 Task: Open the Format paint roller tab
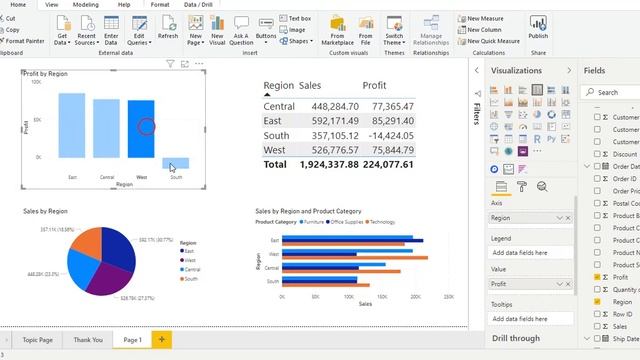tap(522, 187)
